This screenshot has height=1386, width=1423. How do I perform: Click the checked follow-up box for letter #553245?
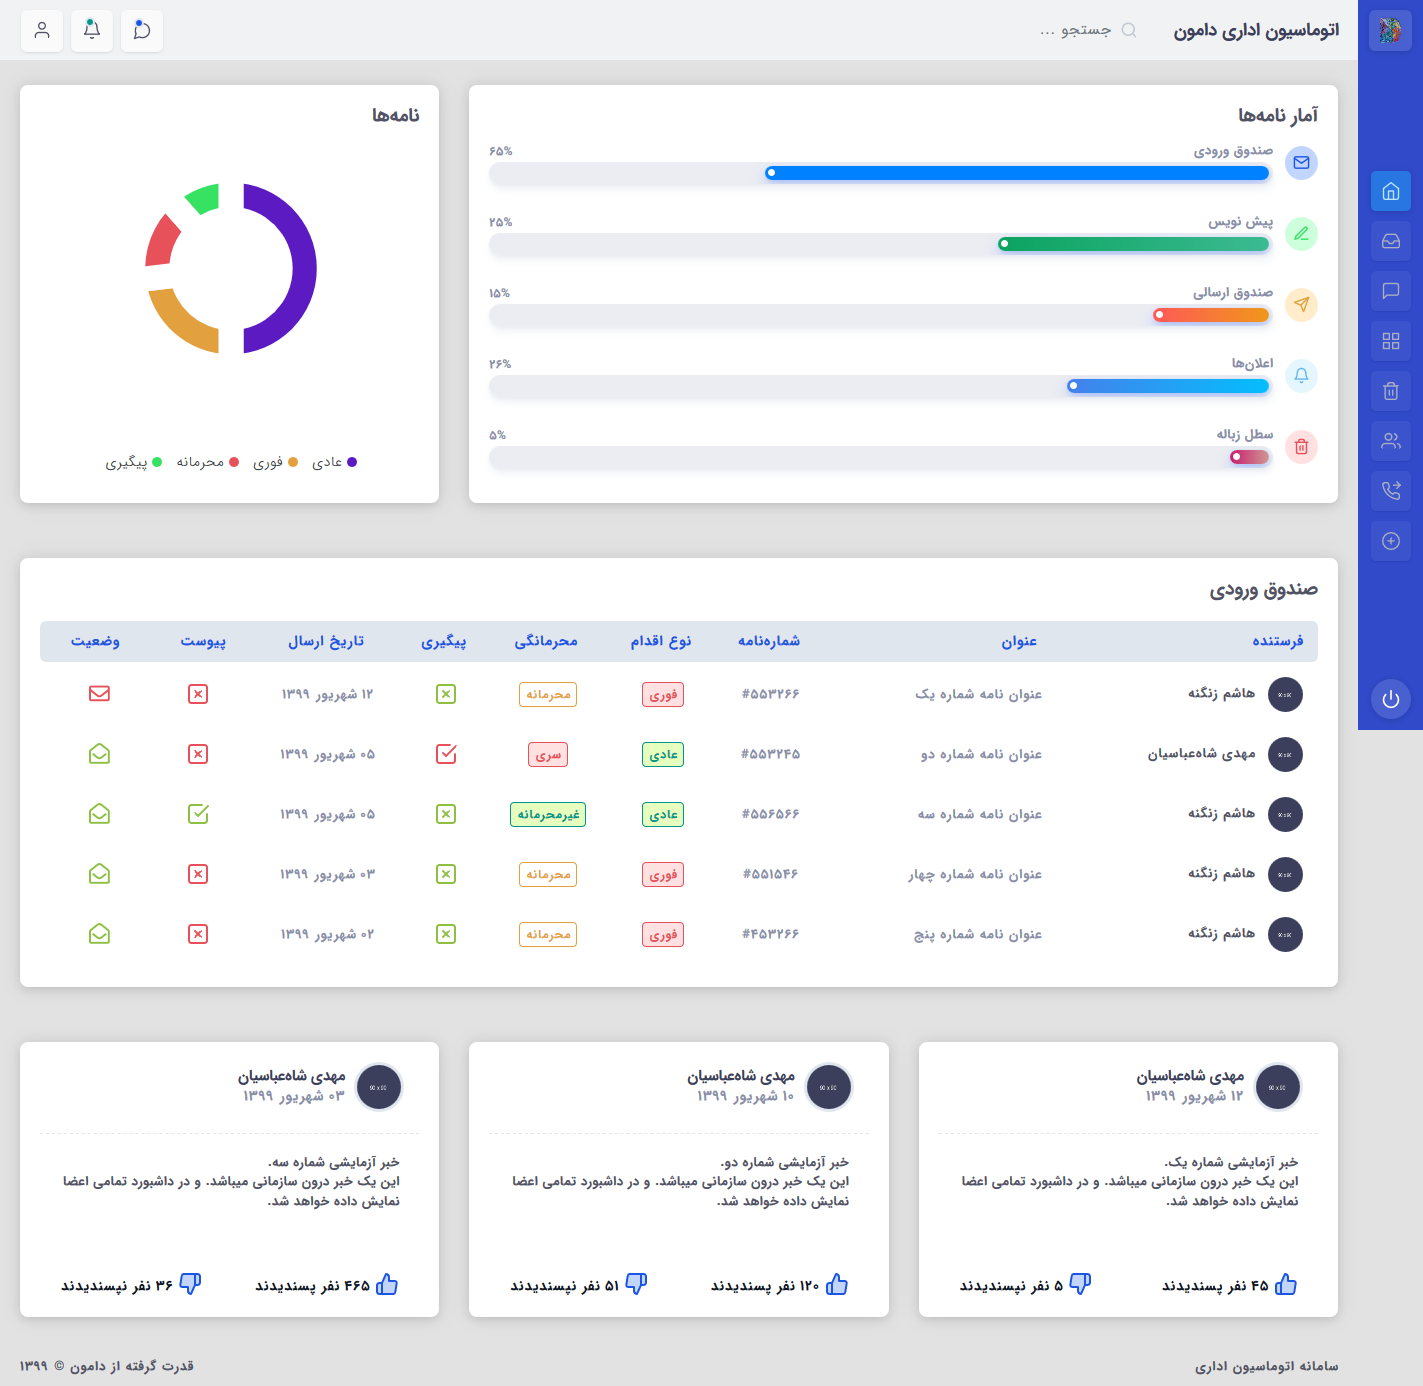coord(446,754)
